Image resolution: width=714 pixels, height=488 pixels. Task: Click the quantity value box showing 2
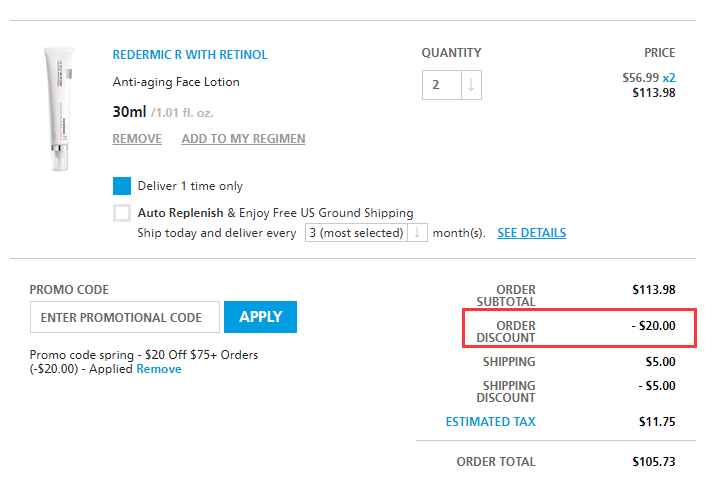tap(441, 85)
